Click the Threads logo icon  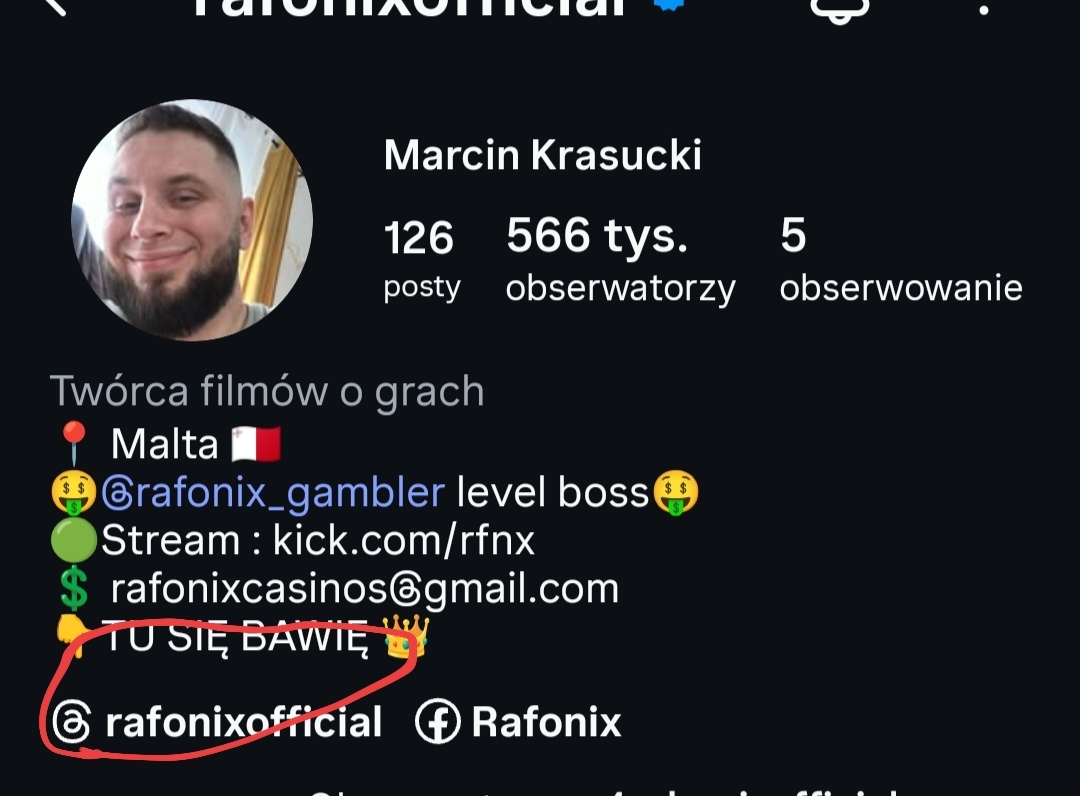coord(72,722)
